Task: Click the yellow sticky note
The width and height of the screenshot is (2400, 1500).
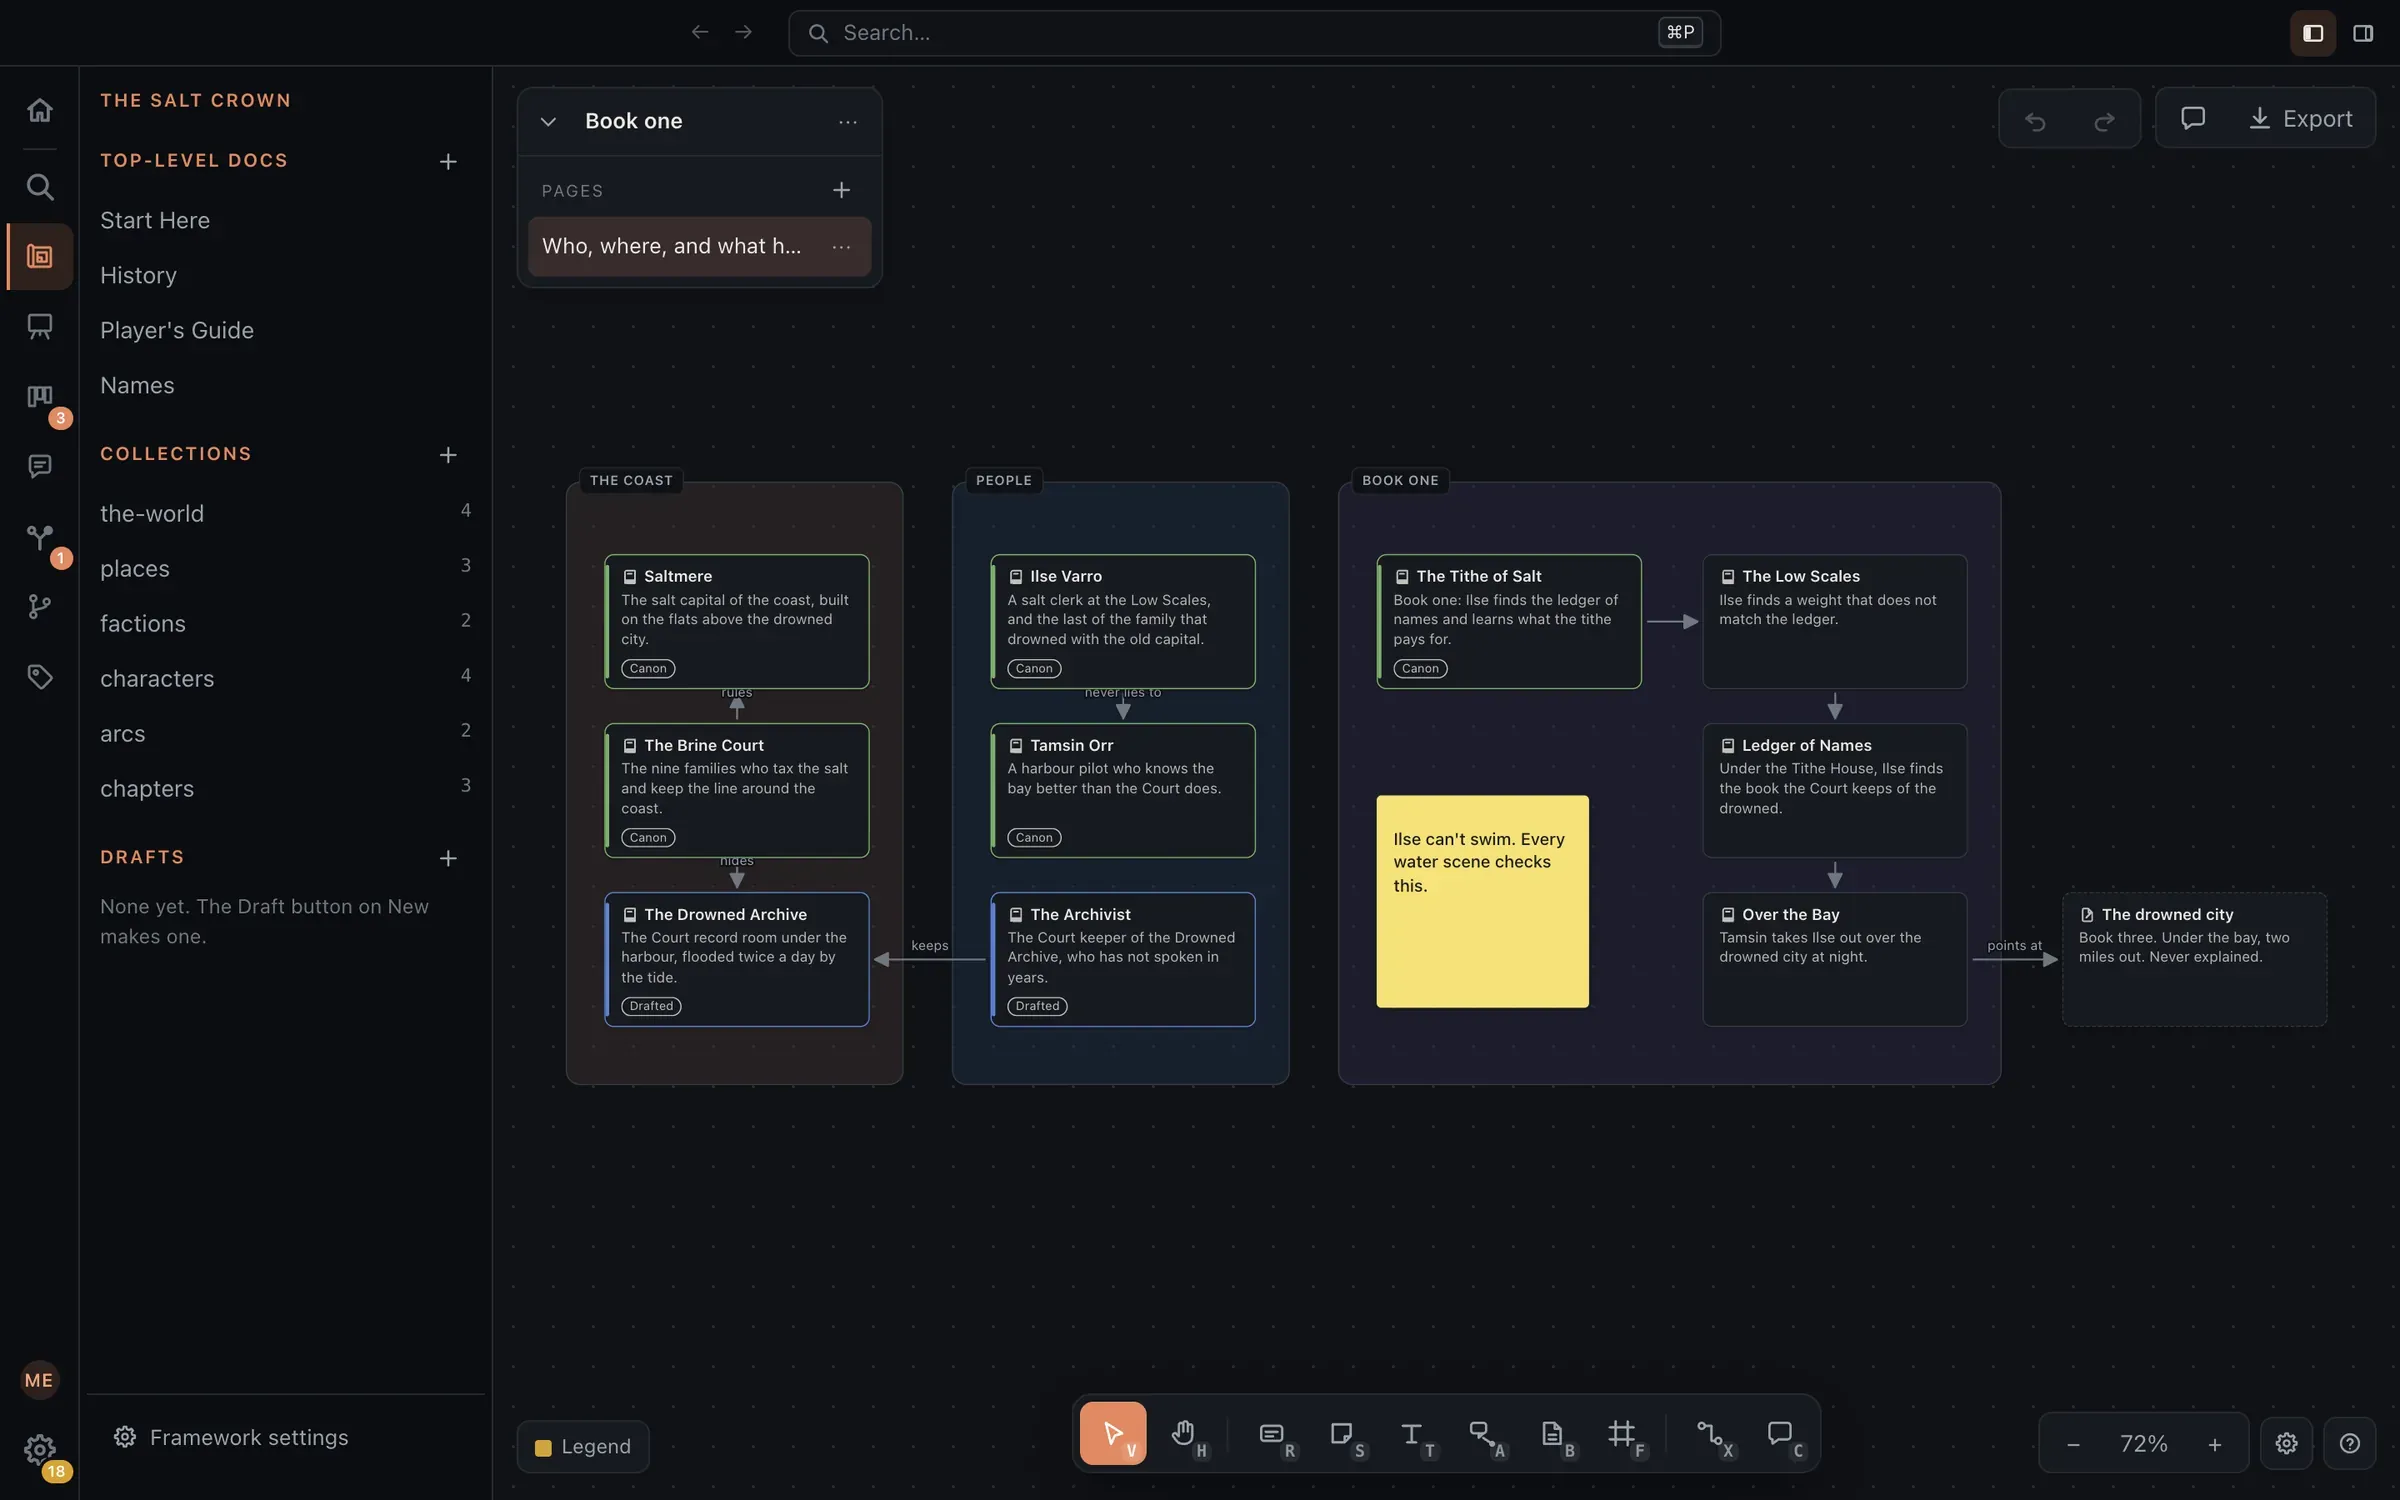Action: coord(1482,901)
